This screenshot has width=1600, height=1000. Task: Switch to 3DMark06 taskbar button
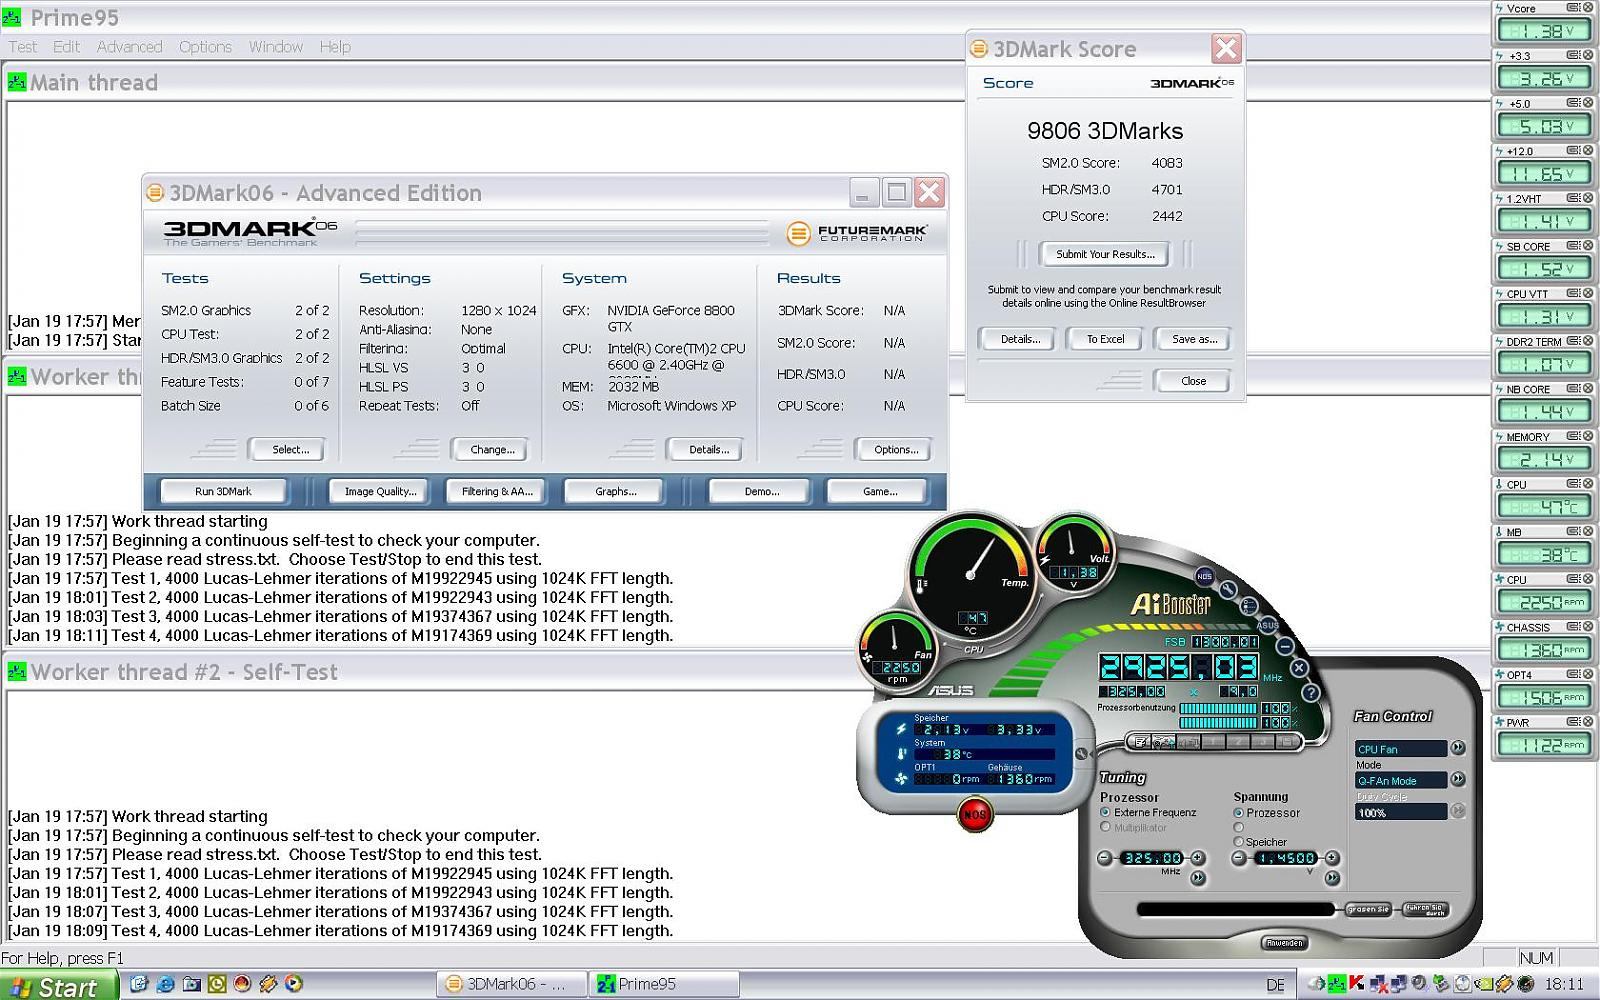pyautogui.click(x=510, y=984)
